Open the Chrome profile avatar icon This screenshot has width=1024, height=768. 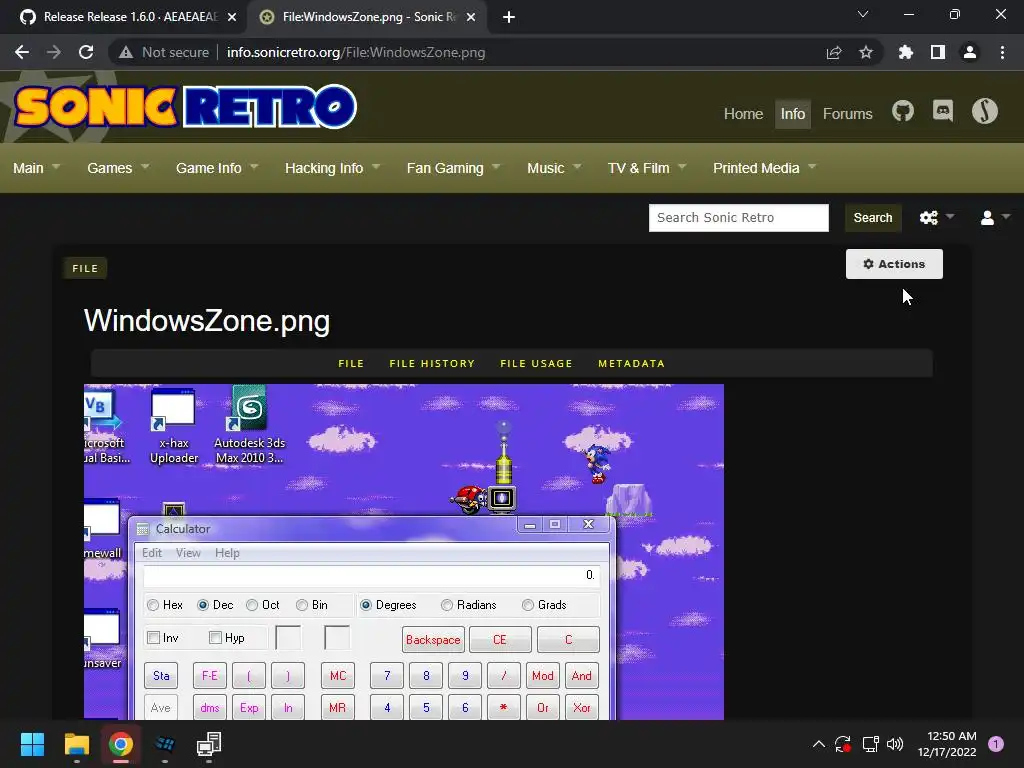970,52
